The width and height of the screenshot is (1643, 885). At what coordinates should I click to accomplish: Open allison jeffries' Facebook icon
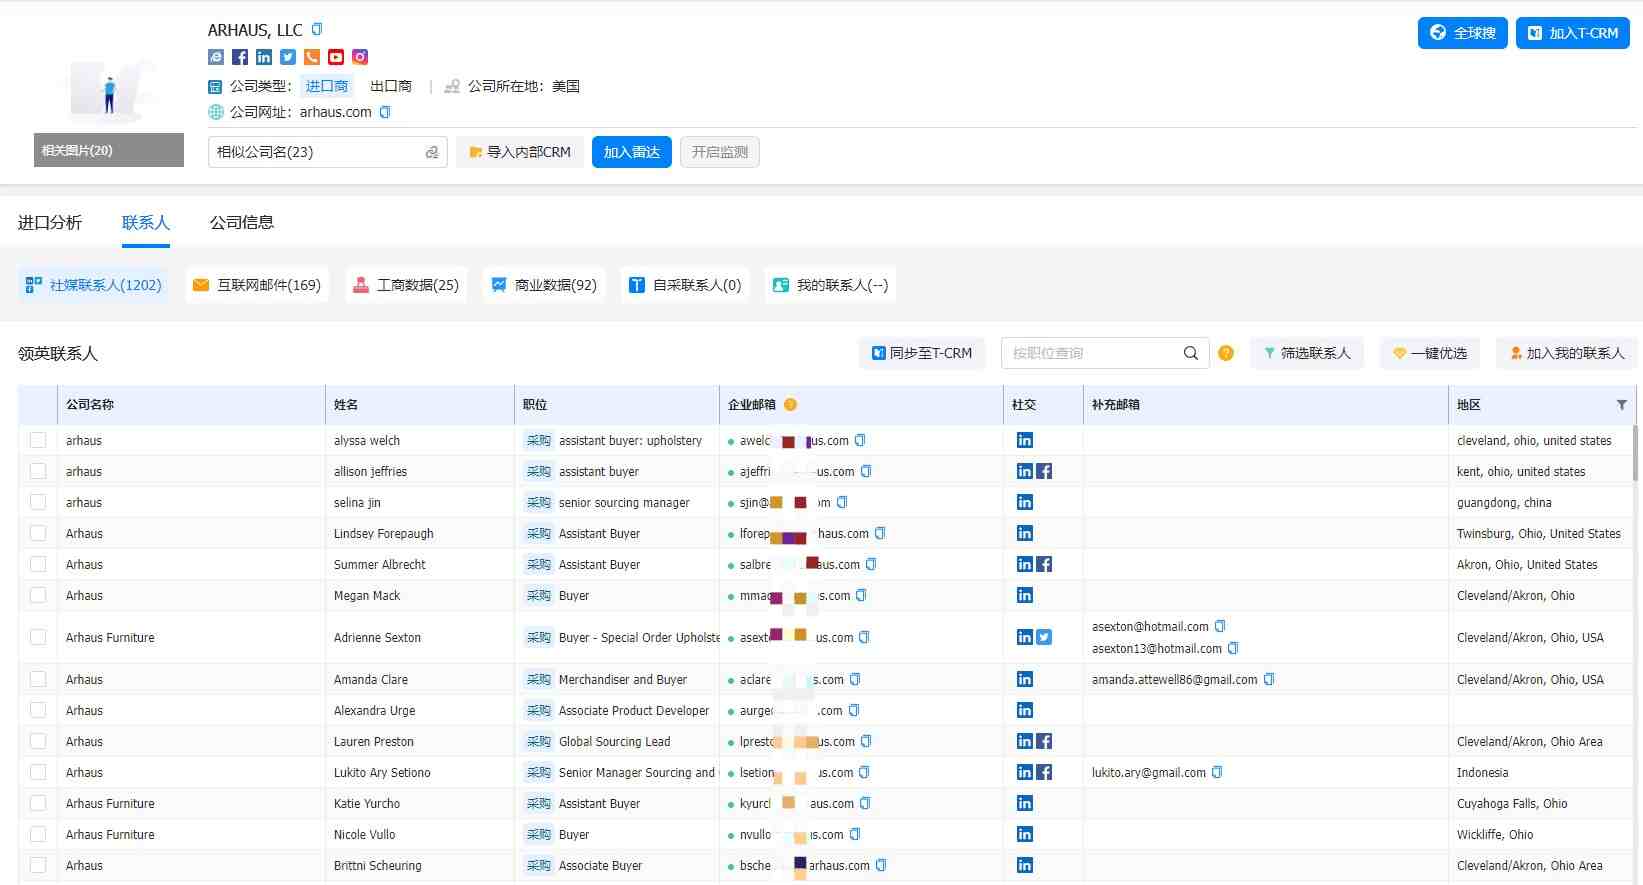[1044, 471]
